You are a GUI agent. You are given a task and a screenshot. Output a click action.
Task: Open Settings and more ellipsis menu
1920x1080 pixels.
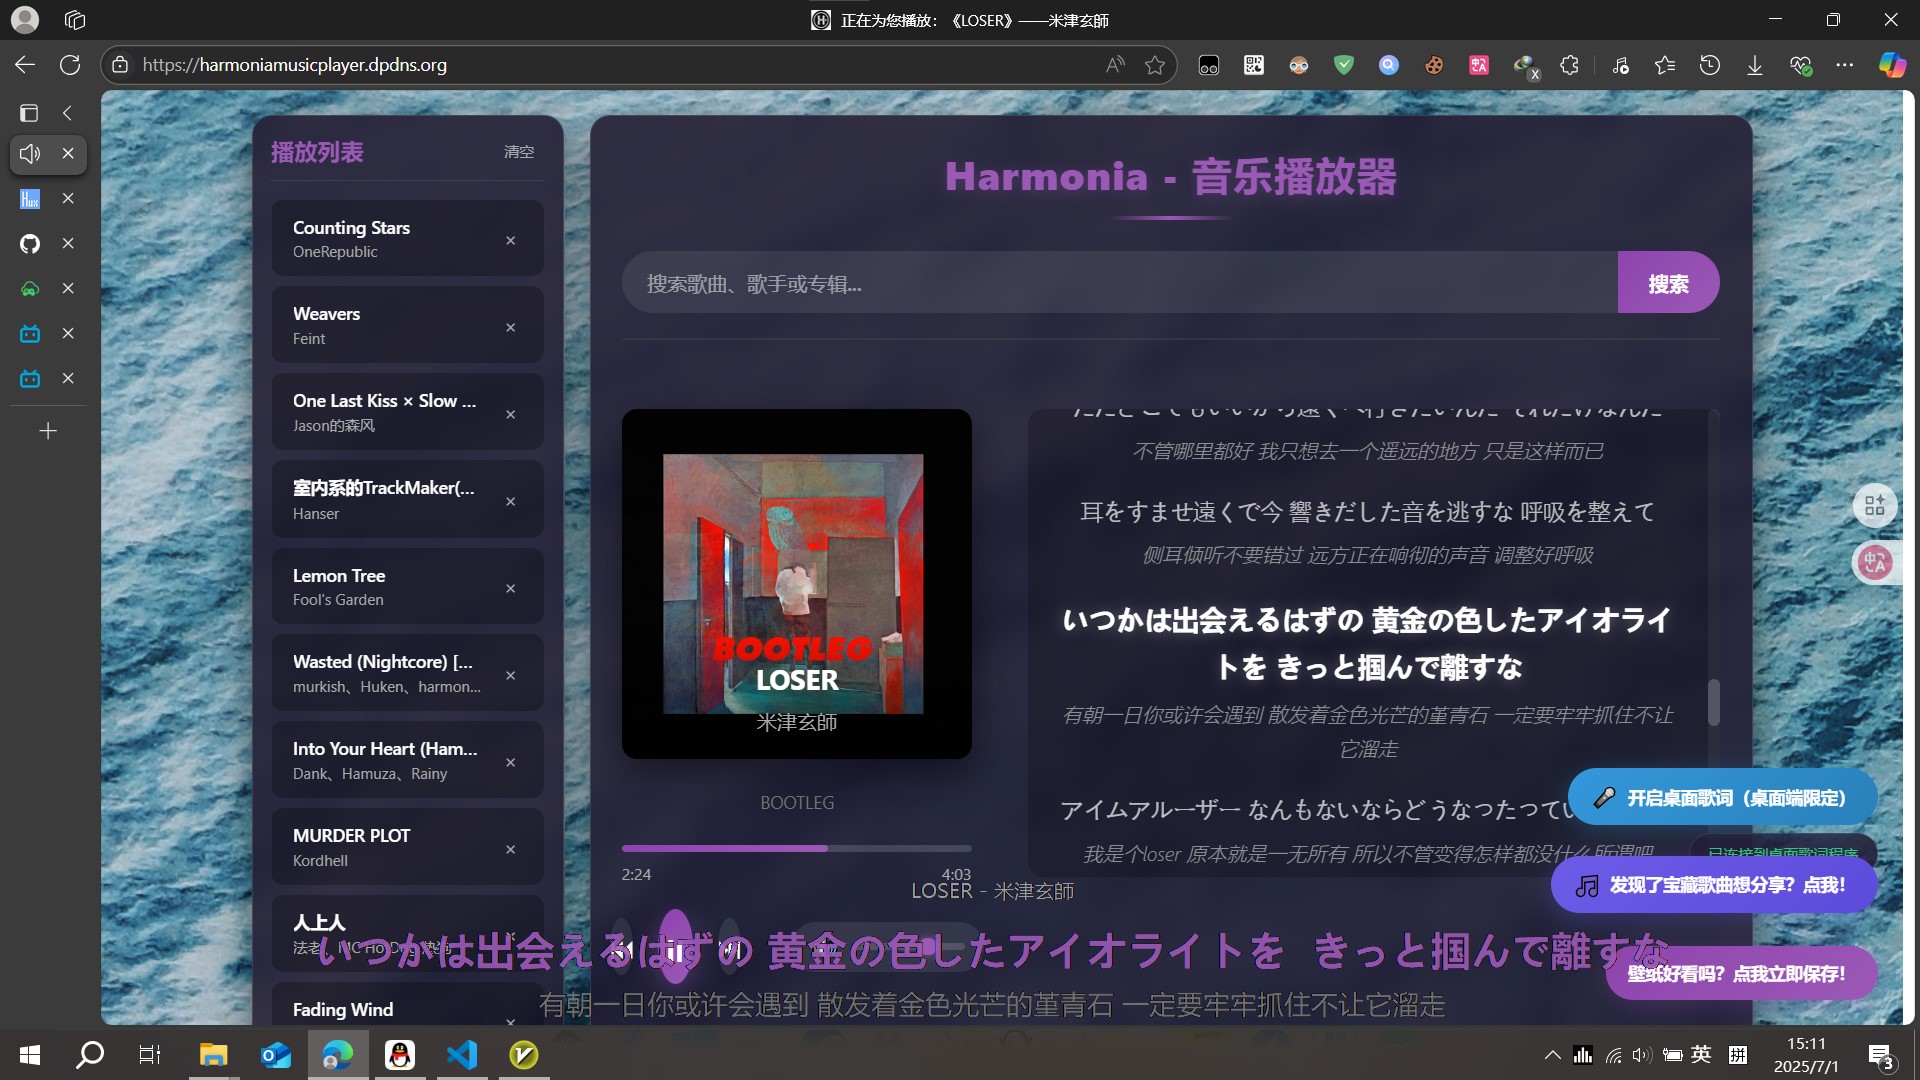click(1845, 65)
